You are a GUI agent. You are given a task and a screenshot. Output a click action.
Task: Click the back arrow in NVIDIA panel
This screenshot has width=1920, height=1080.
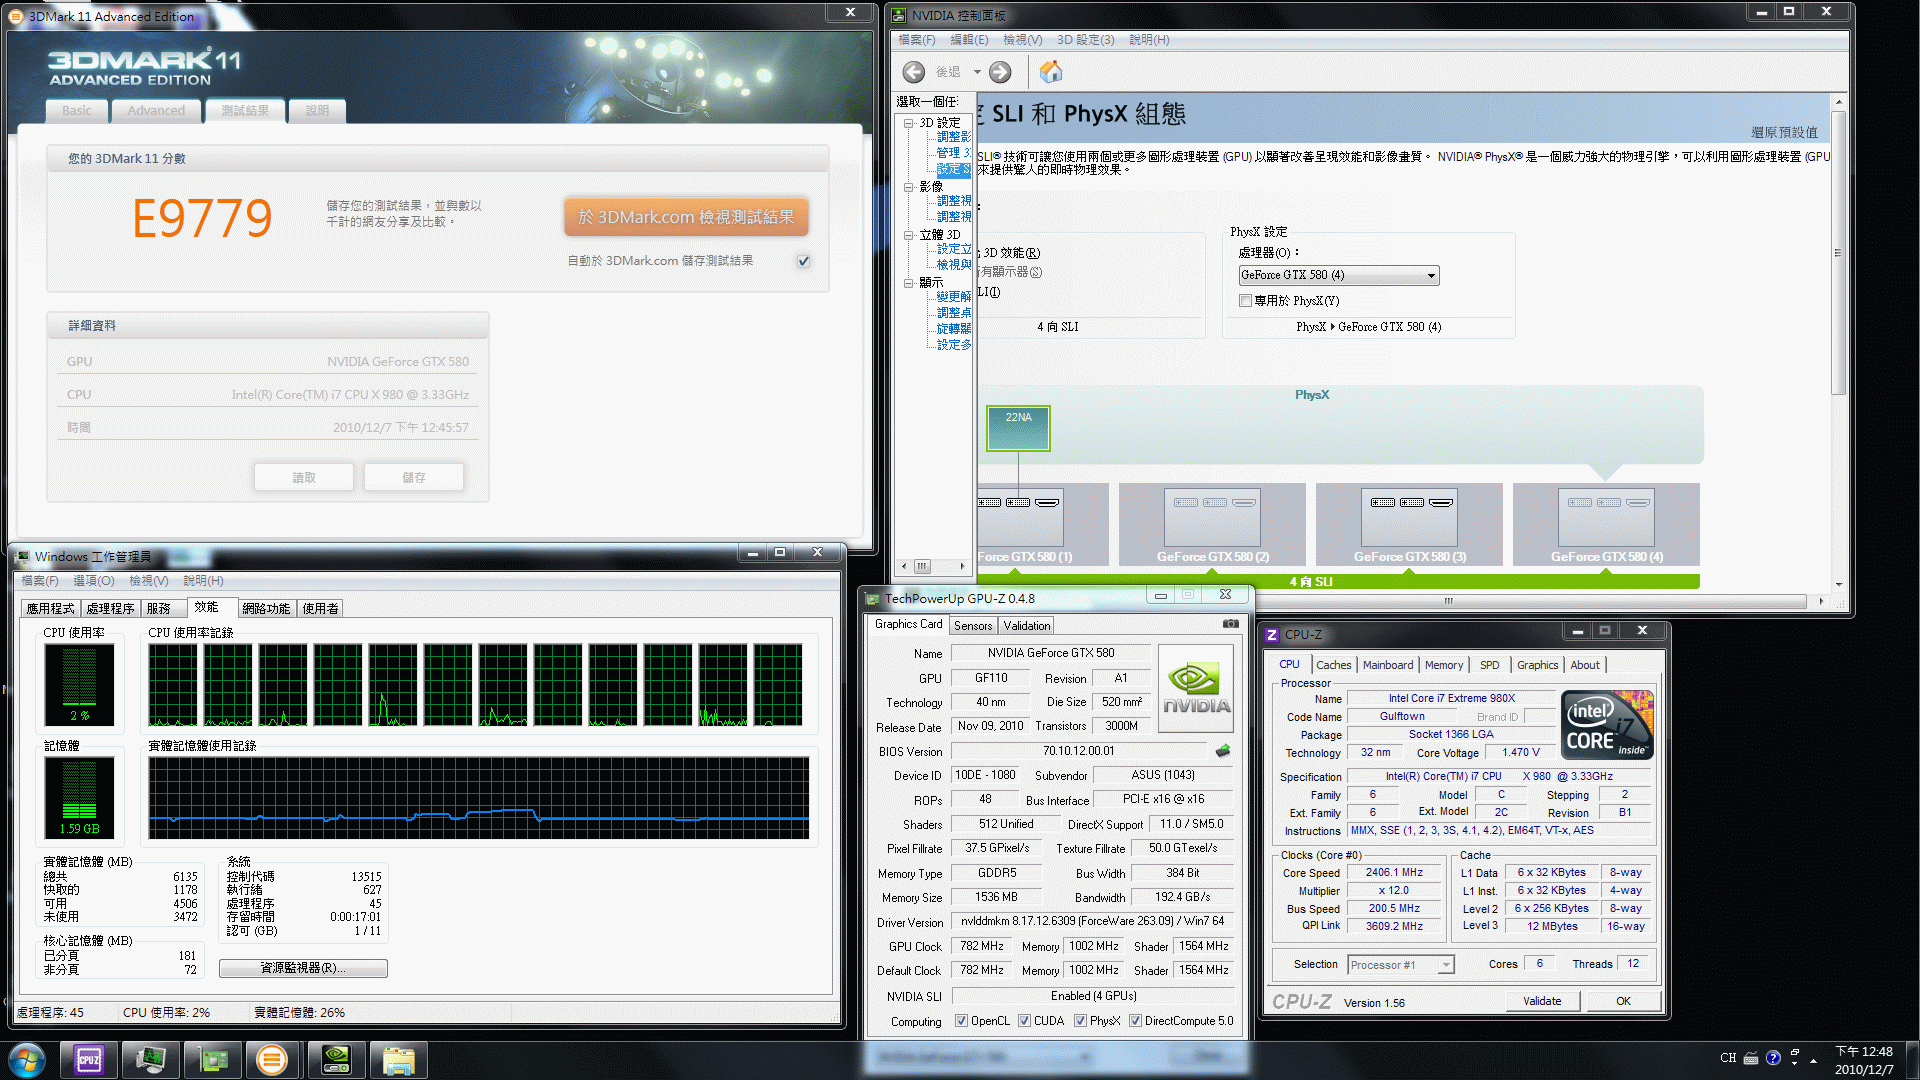pos(913,72)
